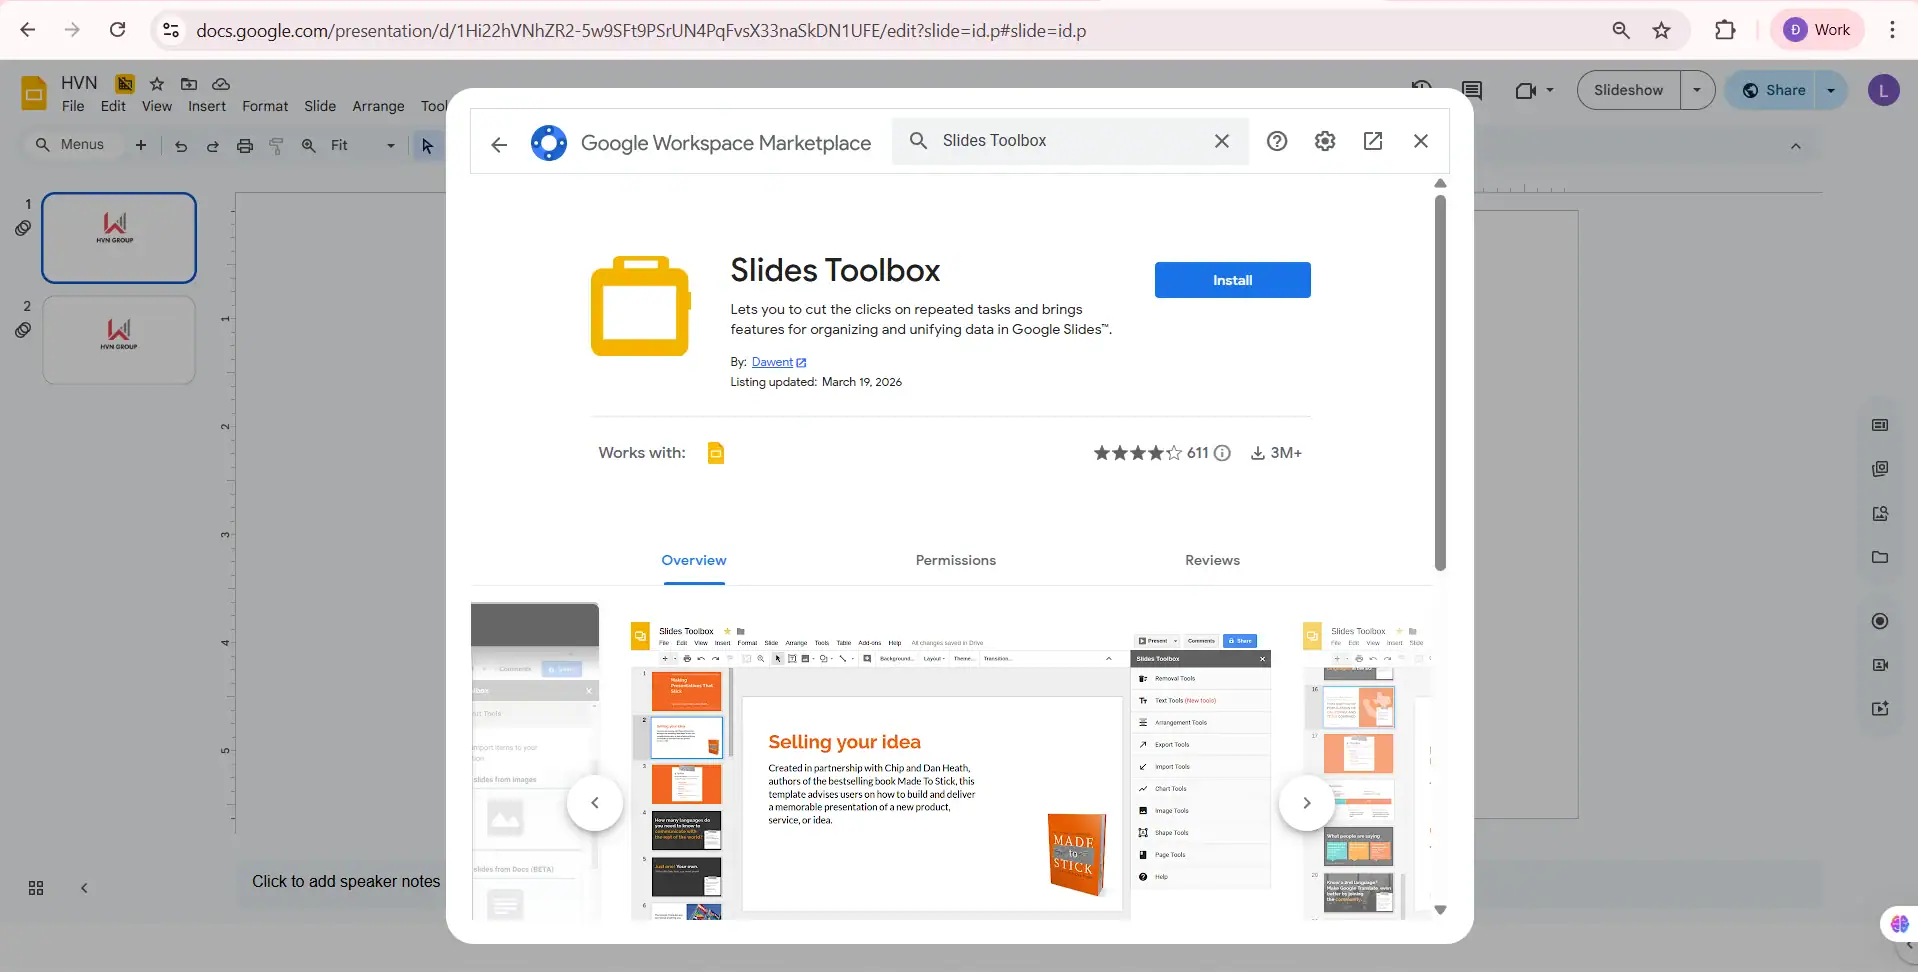
Task: Select the Paint format tool icon
Action: [x=276, y=145]
